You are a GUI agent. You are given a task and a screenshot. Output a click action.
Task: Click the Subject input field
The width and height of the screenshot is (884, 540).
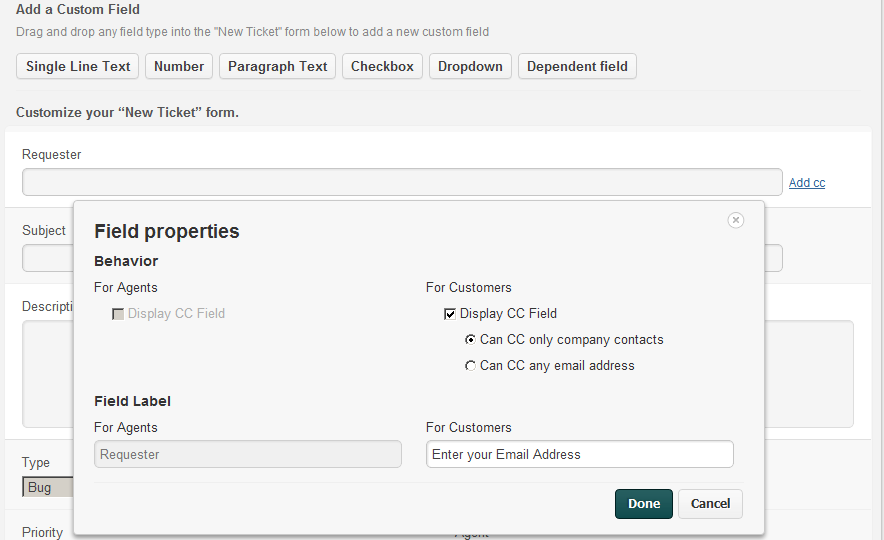pos(47,258)
